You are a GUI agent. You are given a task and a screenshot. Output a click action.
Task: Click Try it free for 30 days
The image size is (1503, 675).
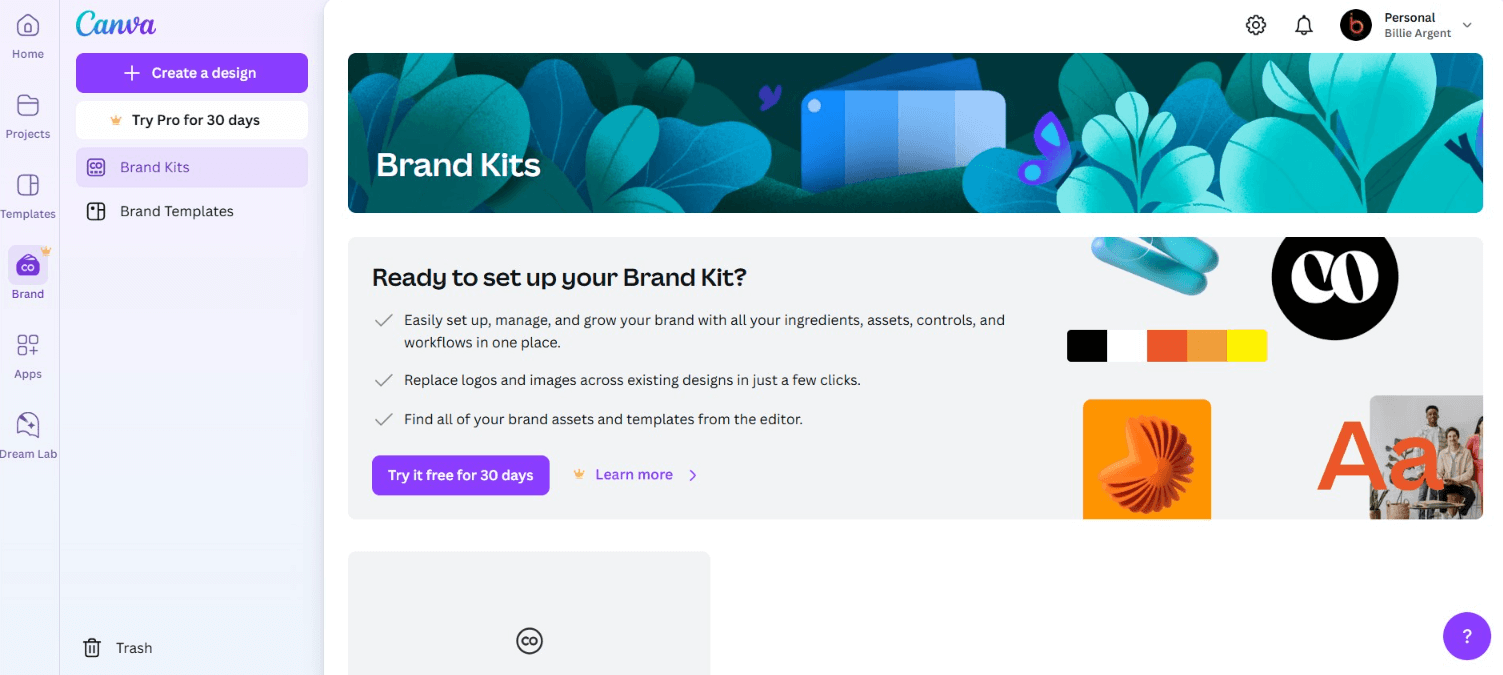coord(460,475)
